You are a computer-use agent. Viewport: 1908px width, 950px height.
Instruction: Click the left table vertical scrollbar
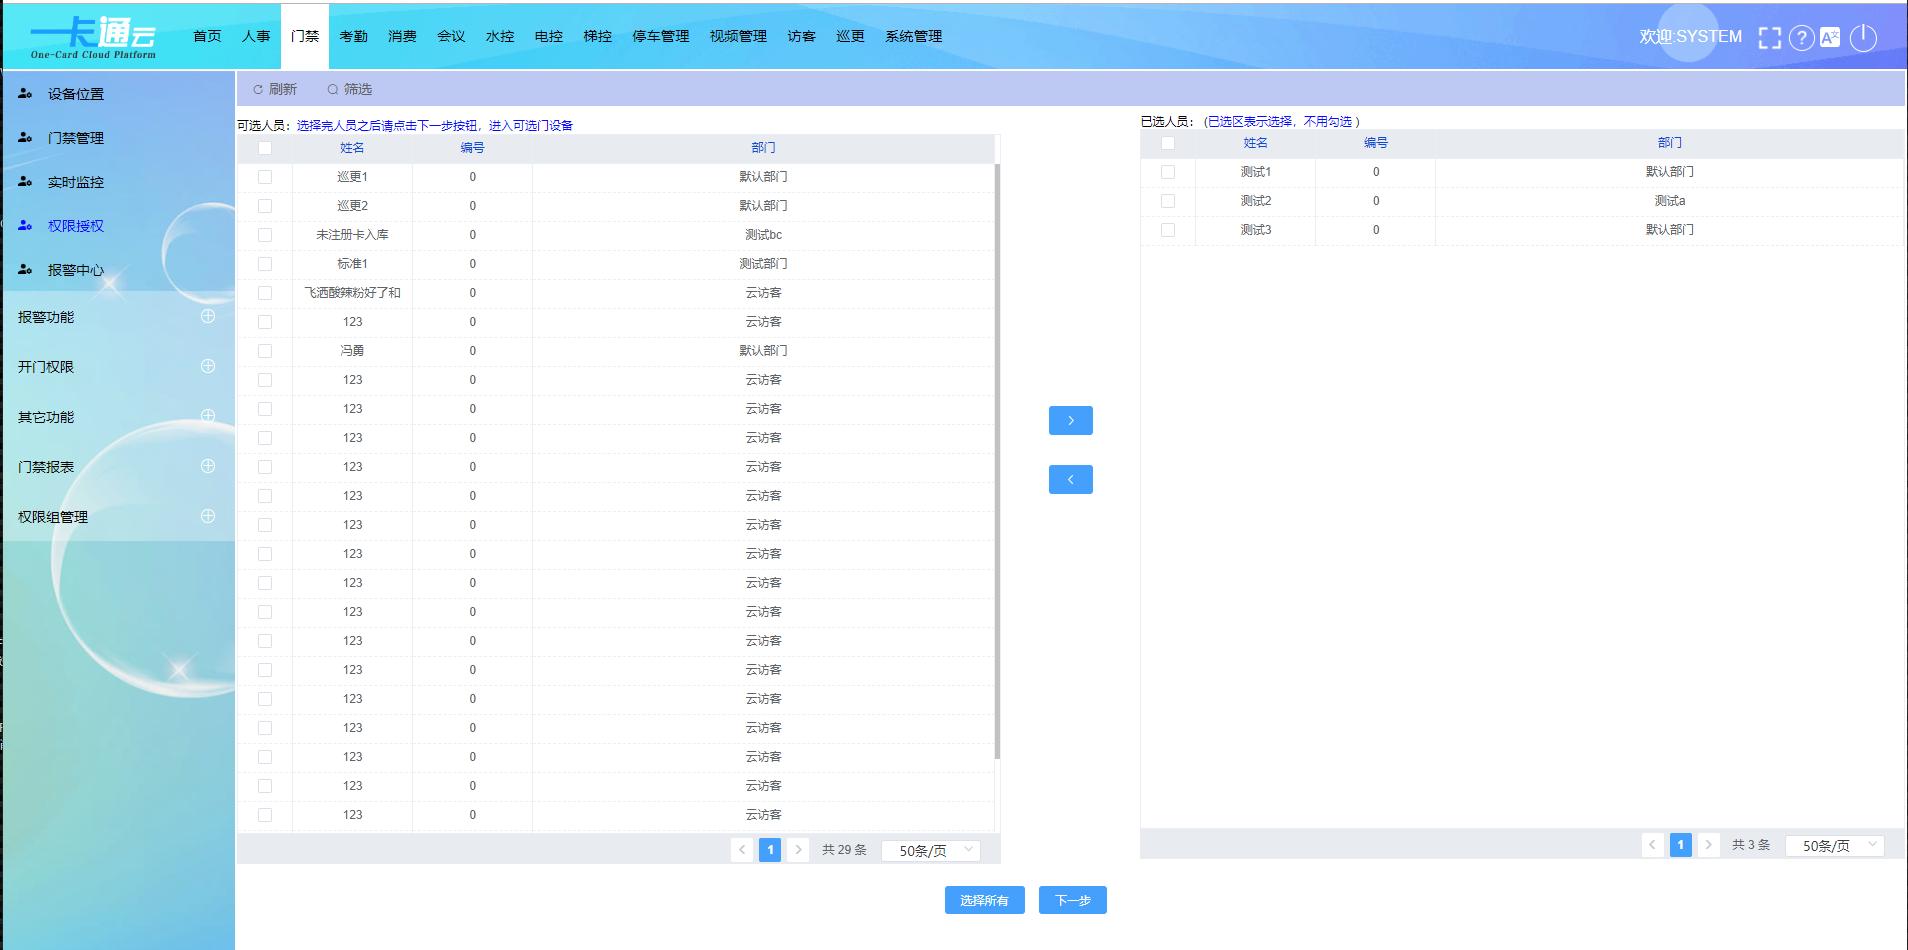[997, 460]
